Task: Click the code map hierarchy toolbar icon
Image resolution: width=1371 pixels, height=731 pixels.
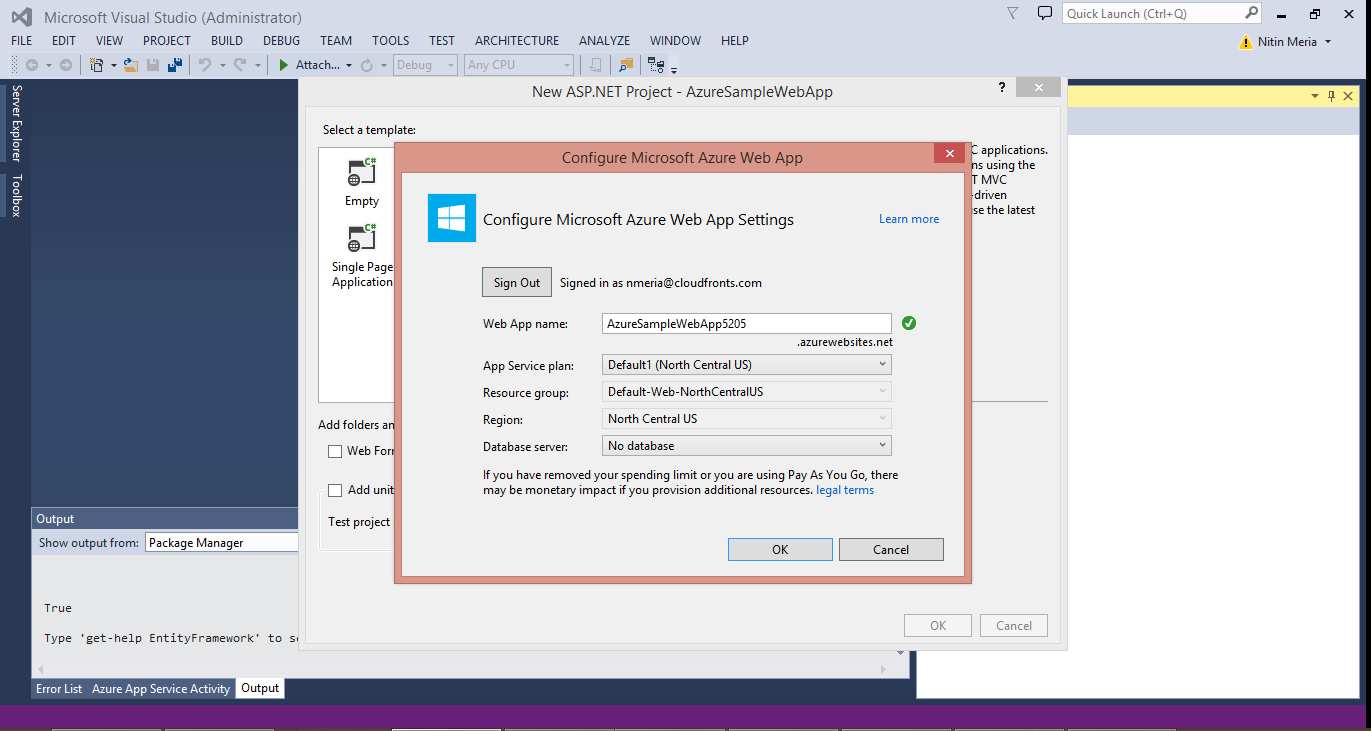Action: [656, 65]
